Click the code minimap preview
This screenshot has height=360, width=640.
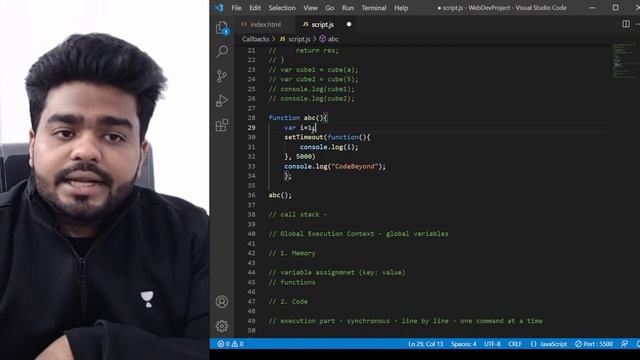624,60
